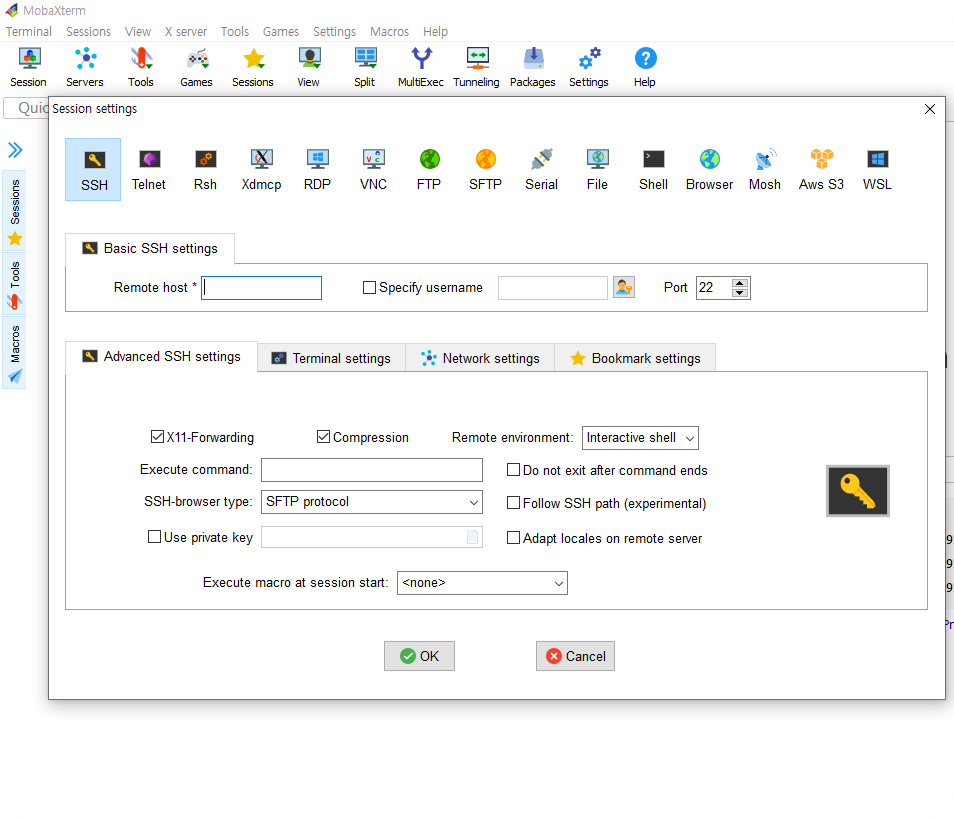
Task: Select the FTP session type
Action: [429, 169]
